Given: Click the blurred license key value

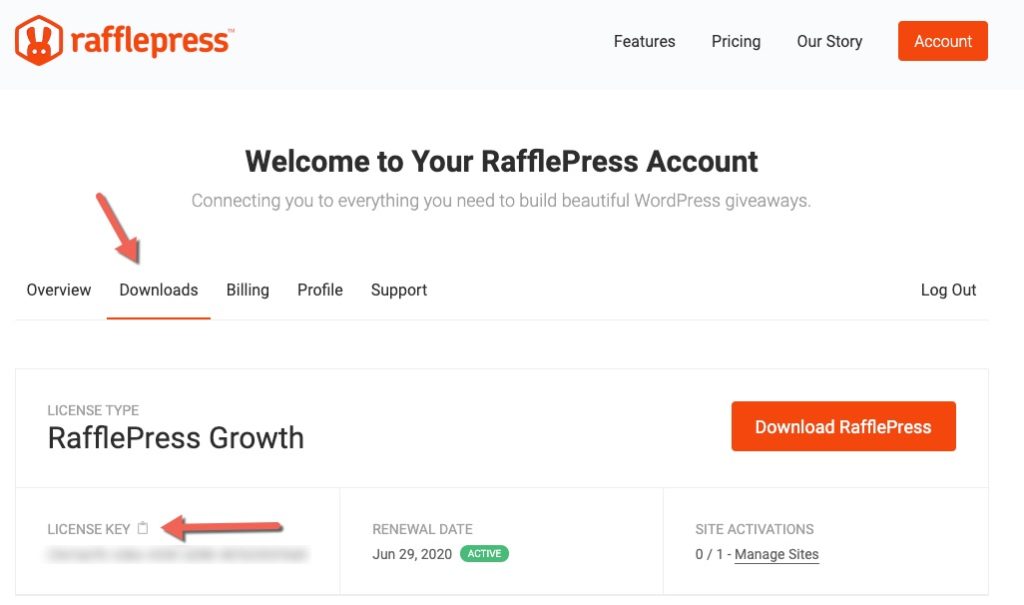Looking at the screenshot, I should pyautogui.click(x=177, y=555).
